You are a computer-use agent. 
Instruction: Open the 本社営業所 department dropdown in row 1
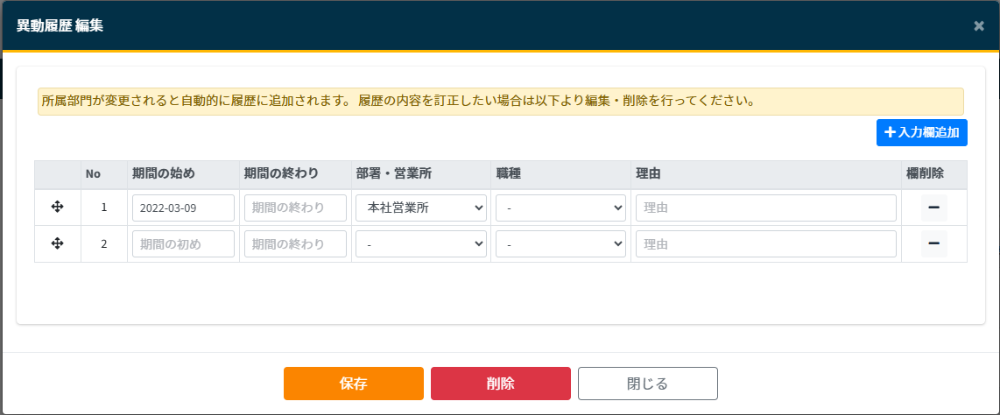(420, 208)
